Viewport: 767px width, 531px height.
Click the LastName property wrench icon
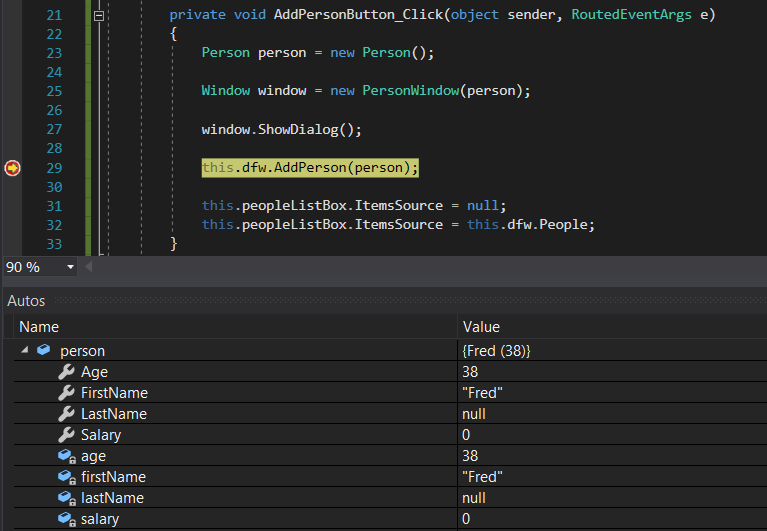(x=66, y=414)
